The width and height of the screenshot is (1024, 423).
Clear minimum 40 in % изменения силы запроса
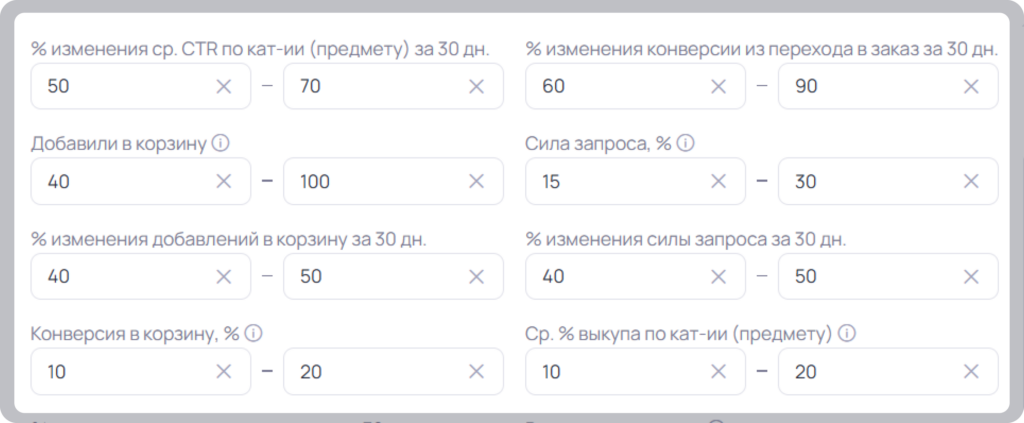pos(718,277)
